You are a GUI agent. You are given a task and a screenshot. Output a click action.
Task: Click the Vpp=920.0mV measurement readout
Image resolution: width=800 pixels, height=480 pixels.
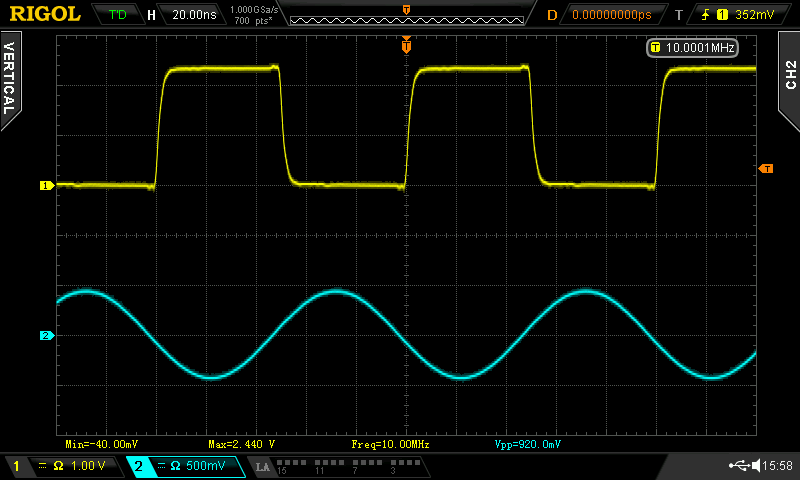(528, 443)
